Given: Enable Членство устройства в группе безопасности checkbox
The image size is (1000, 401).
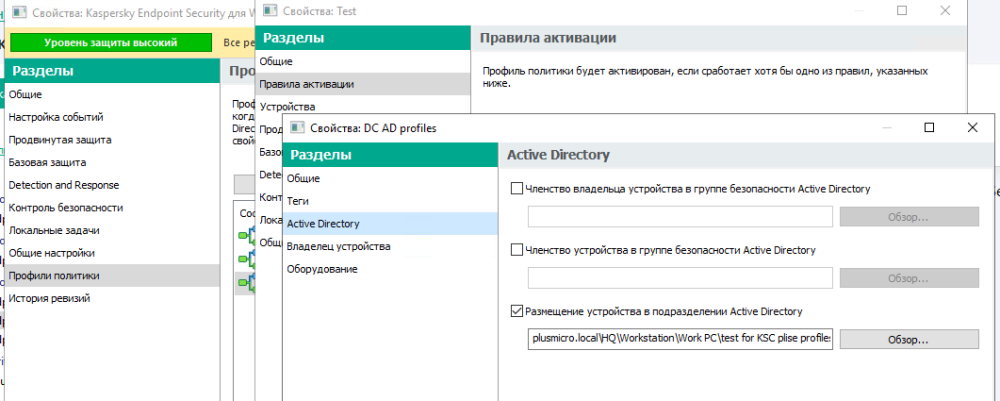Looking at the screenshot, I should [x=517, y=251].
